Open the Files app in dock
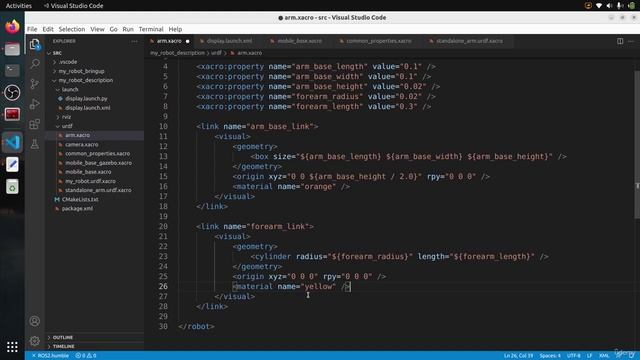Screen dimensions: 640x360 coord(12,49)
